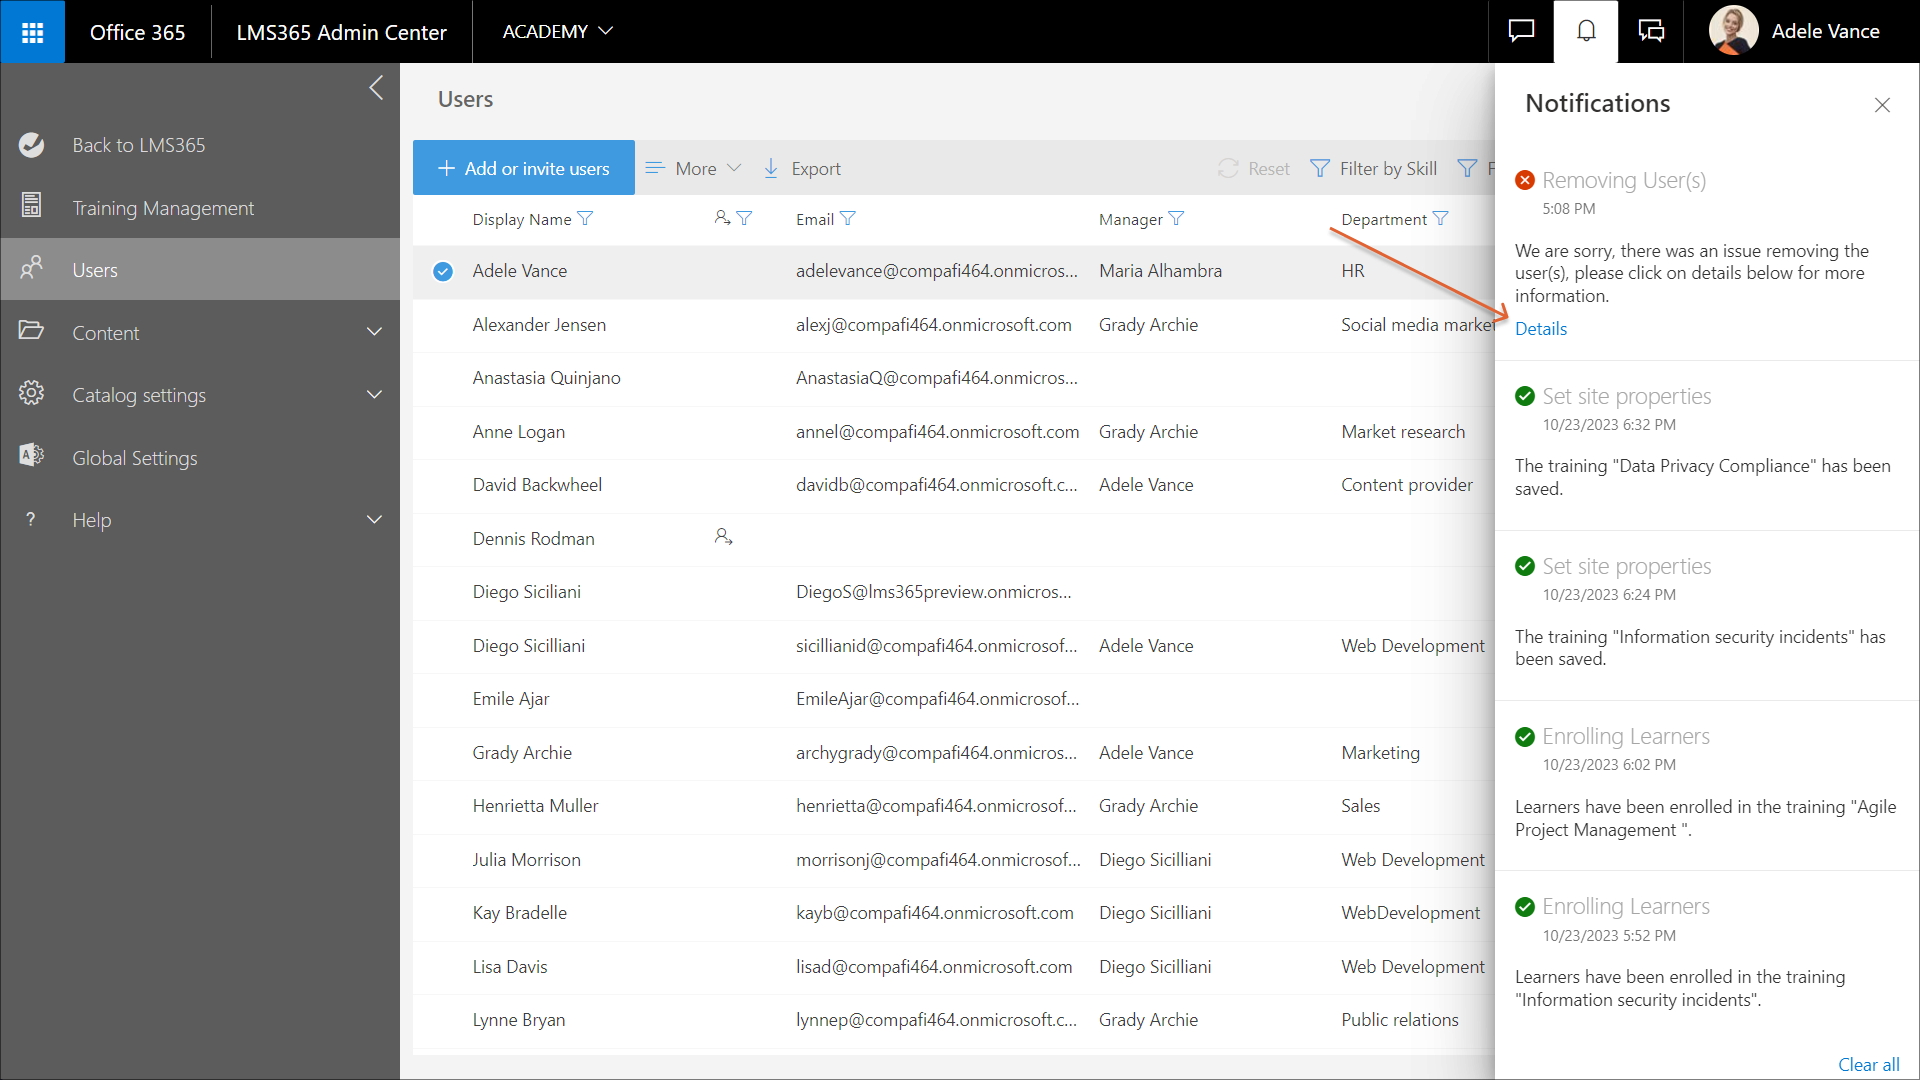
Task: Click the Department column filter icon
Action: click(x=1441, y=219)
